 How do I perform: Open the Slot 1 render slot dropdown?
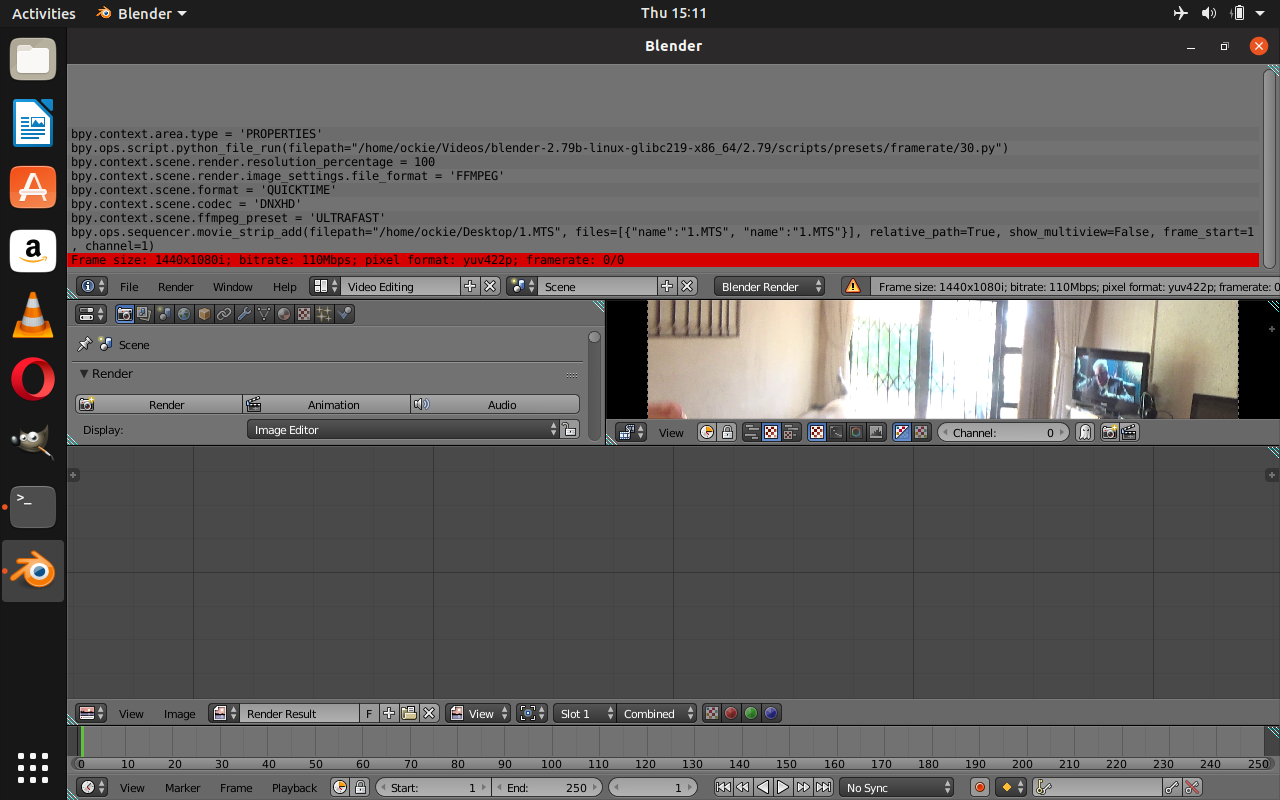coord(585,714)
